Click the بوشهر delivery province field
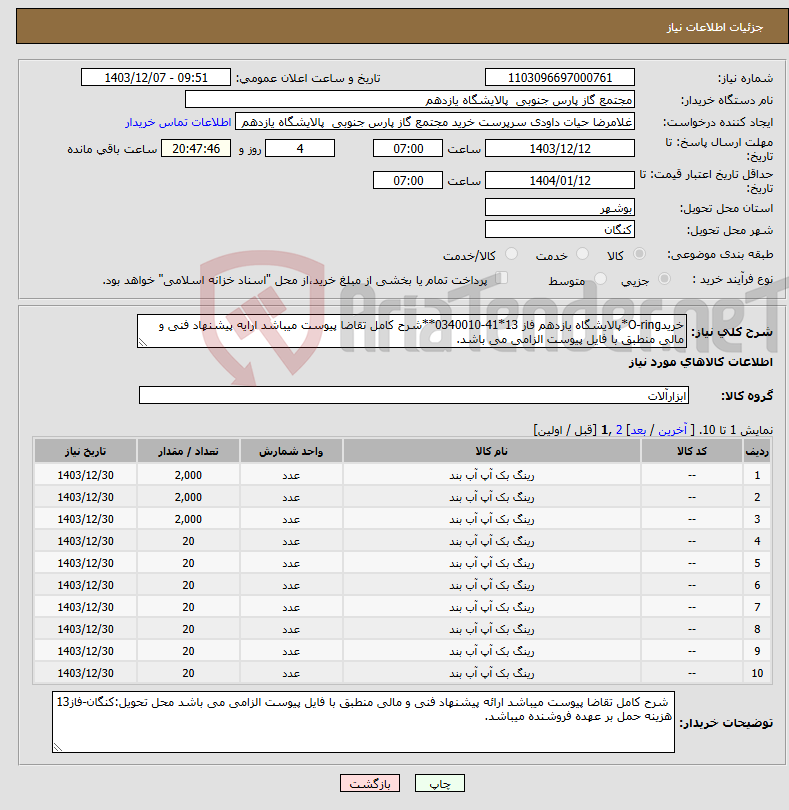789x810 pixels. pos(560,208)
